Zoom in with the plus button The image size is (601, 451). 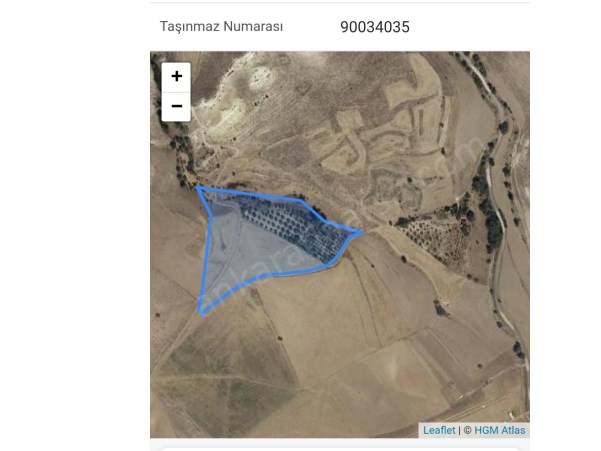point(176,77)
